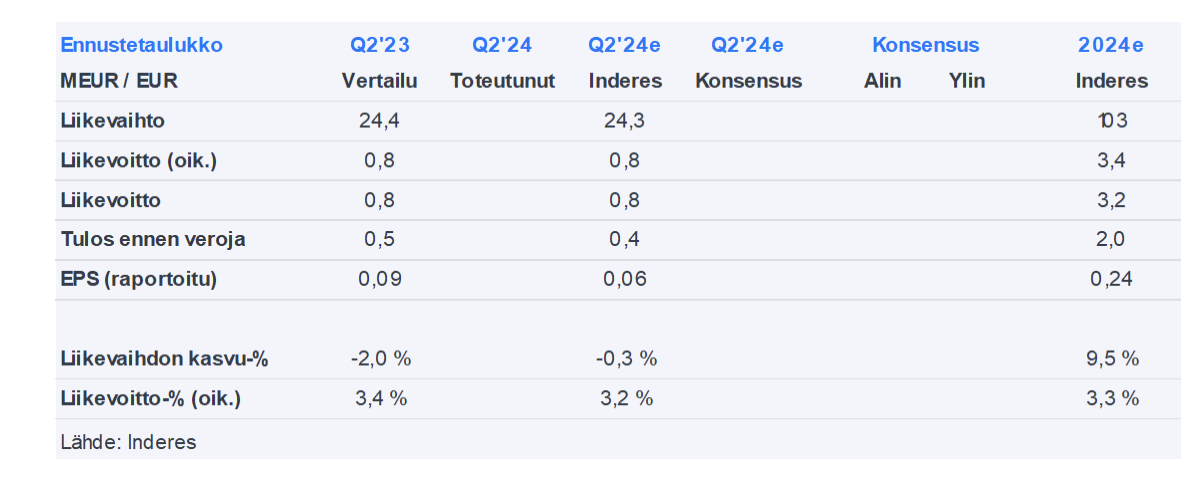This screenshot has width=1200, height=480.
Task: Click the Ylin consensus subheader
Action: pyautogui.click(x=966, y=81)
